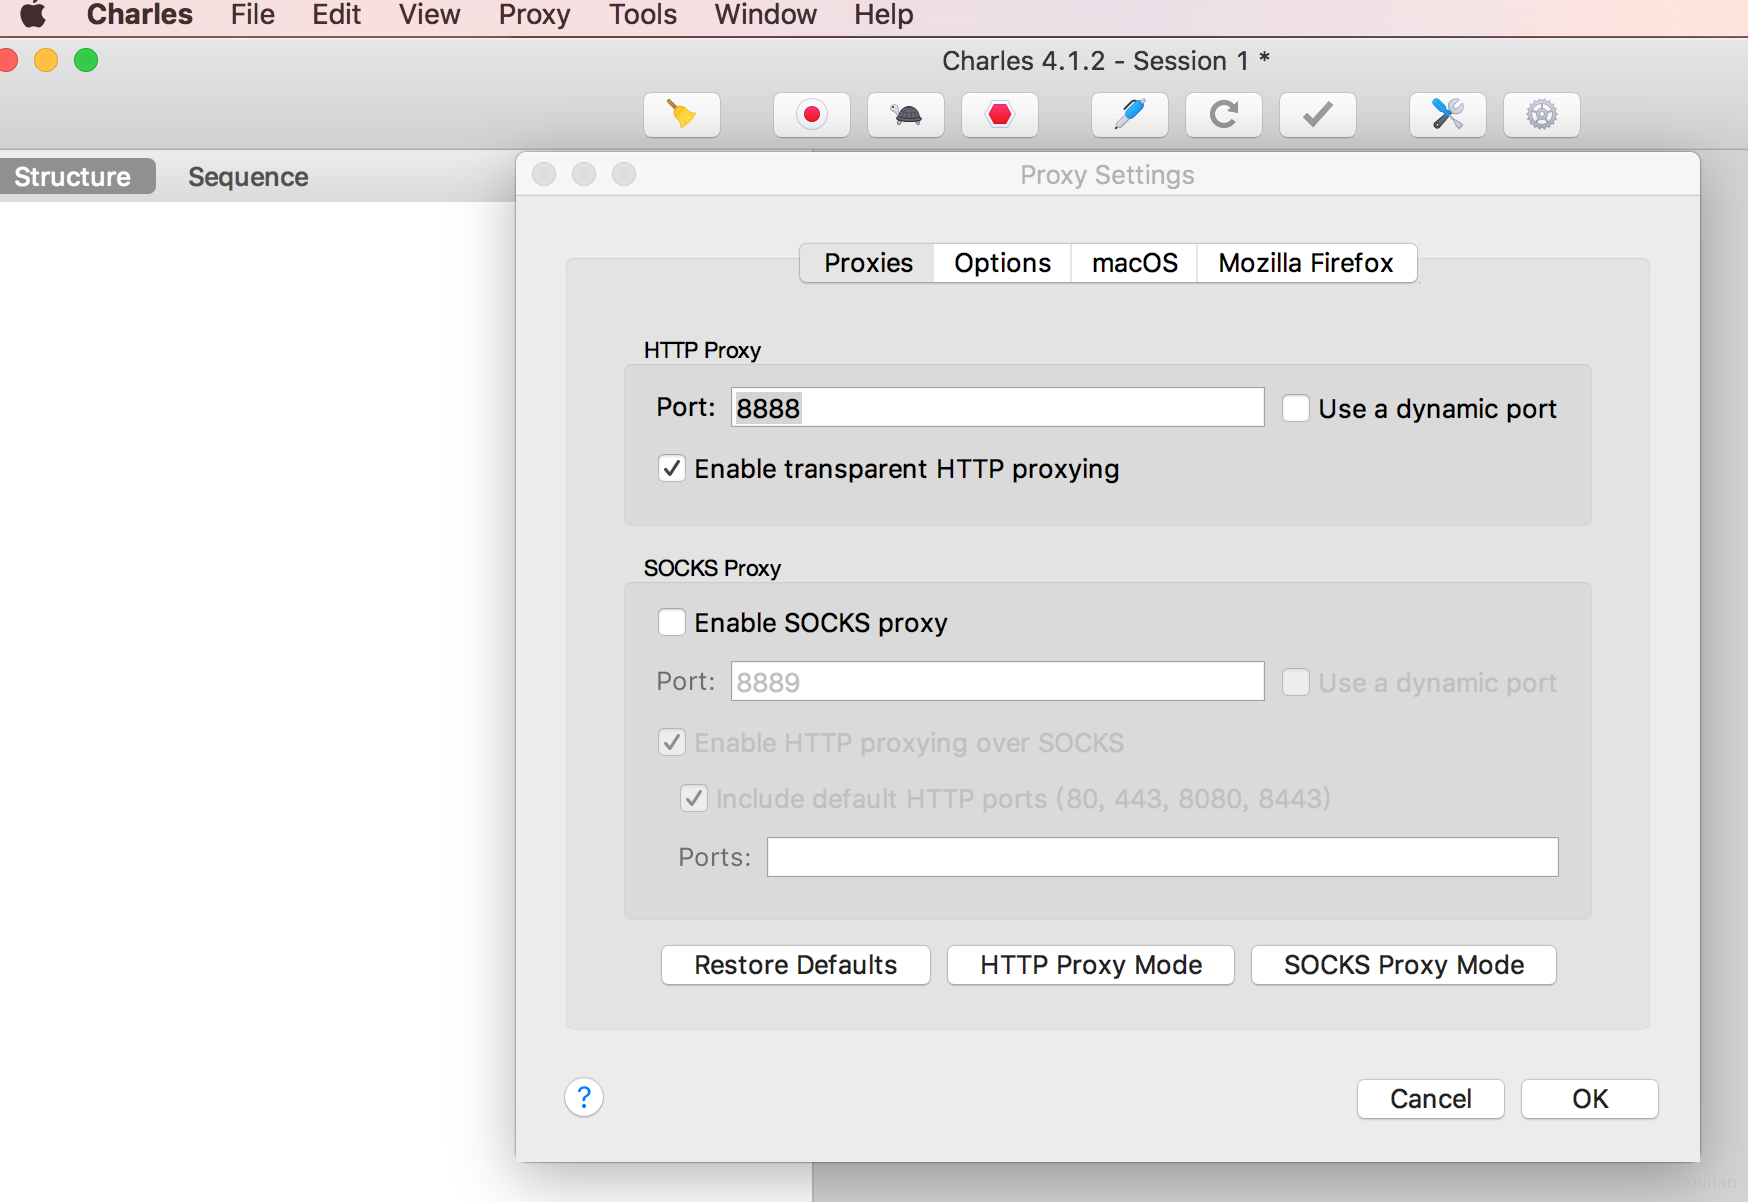Switch to the Mozilla Firefox tab
This screenshot has width=1748, height=1202.
coord(1306,263)
